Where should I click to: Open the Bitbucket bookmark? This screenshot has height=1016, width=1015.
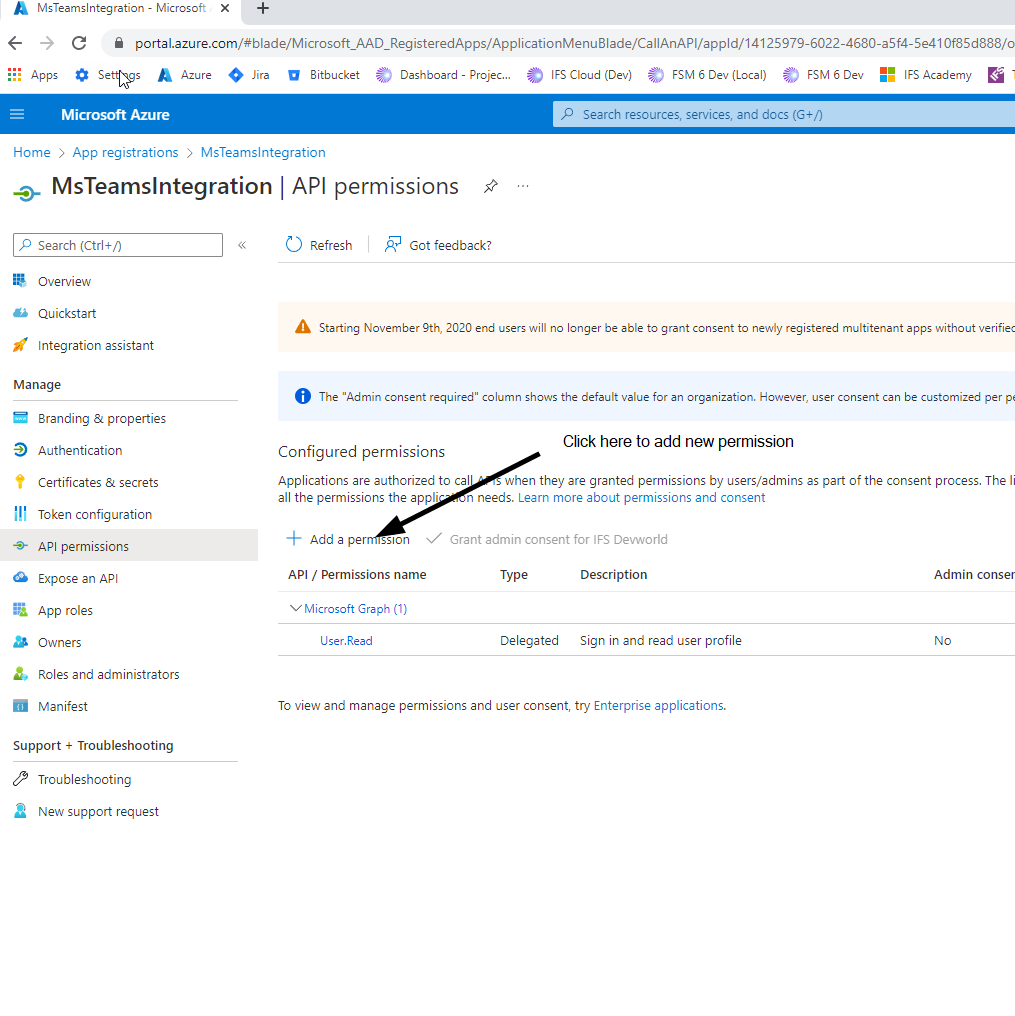pyautogui.click(x=323, y=74)
